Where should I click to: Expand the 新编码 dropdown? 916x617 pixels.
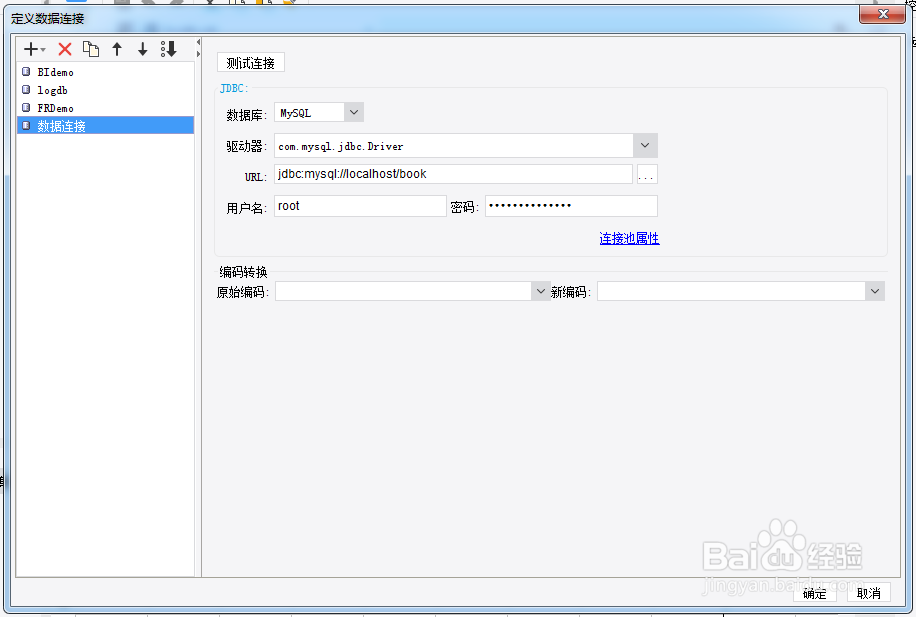coord(875,291)
